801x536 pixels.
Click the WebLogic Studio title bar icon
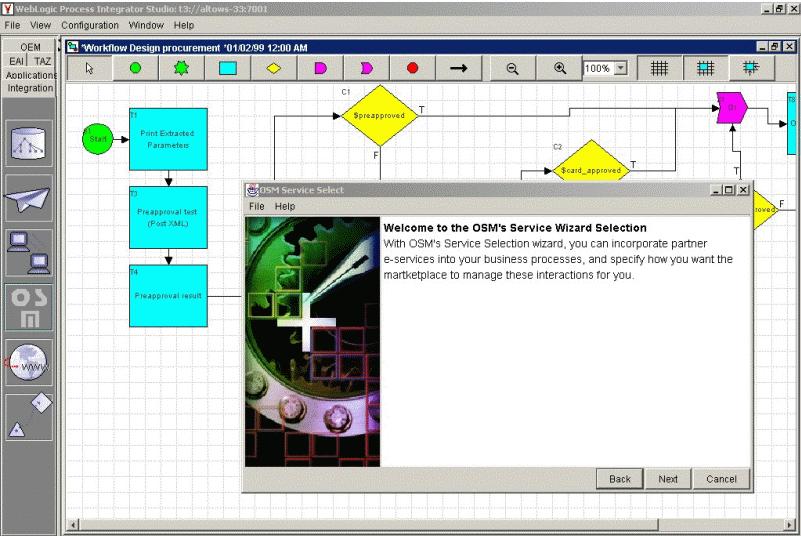click(x=8, y=8)
